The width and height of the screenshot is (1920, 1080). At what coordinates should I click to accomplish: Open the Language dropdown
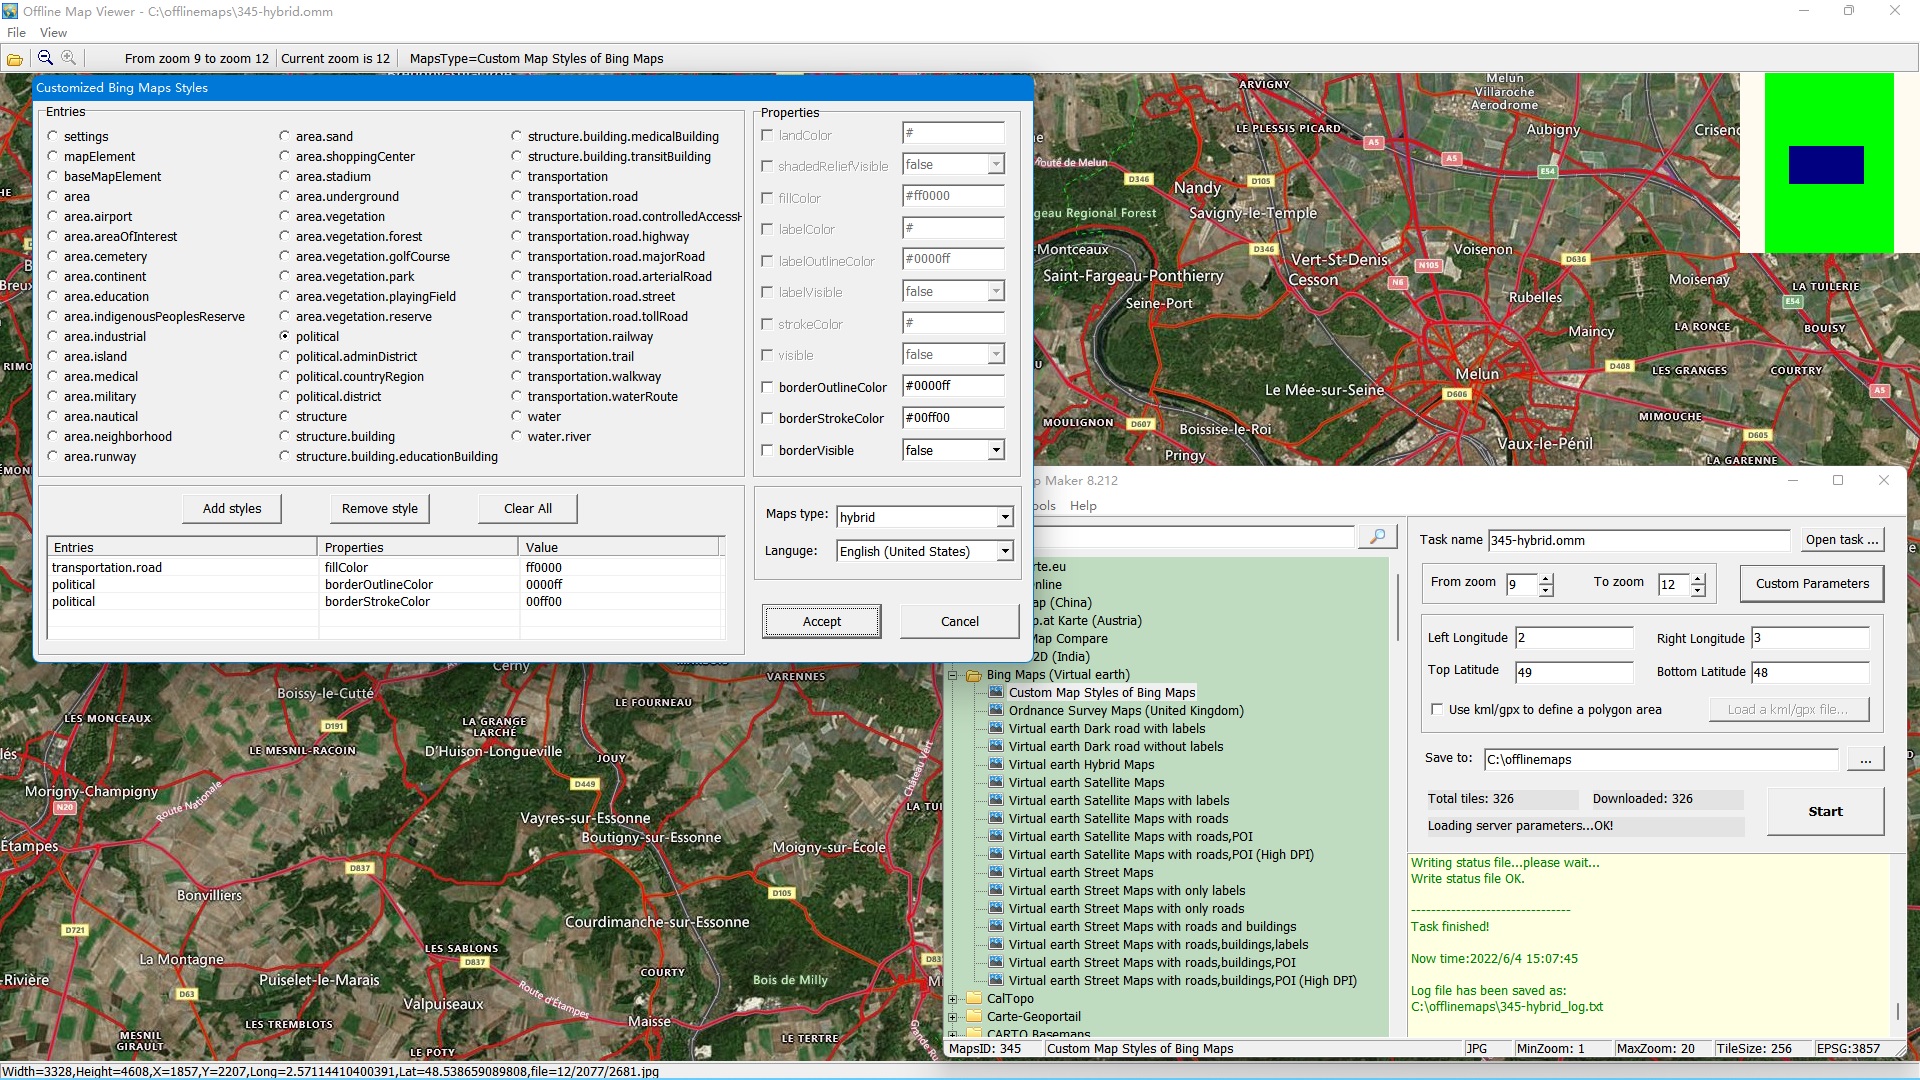pos(1005,551)
